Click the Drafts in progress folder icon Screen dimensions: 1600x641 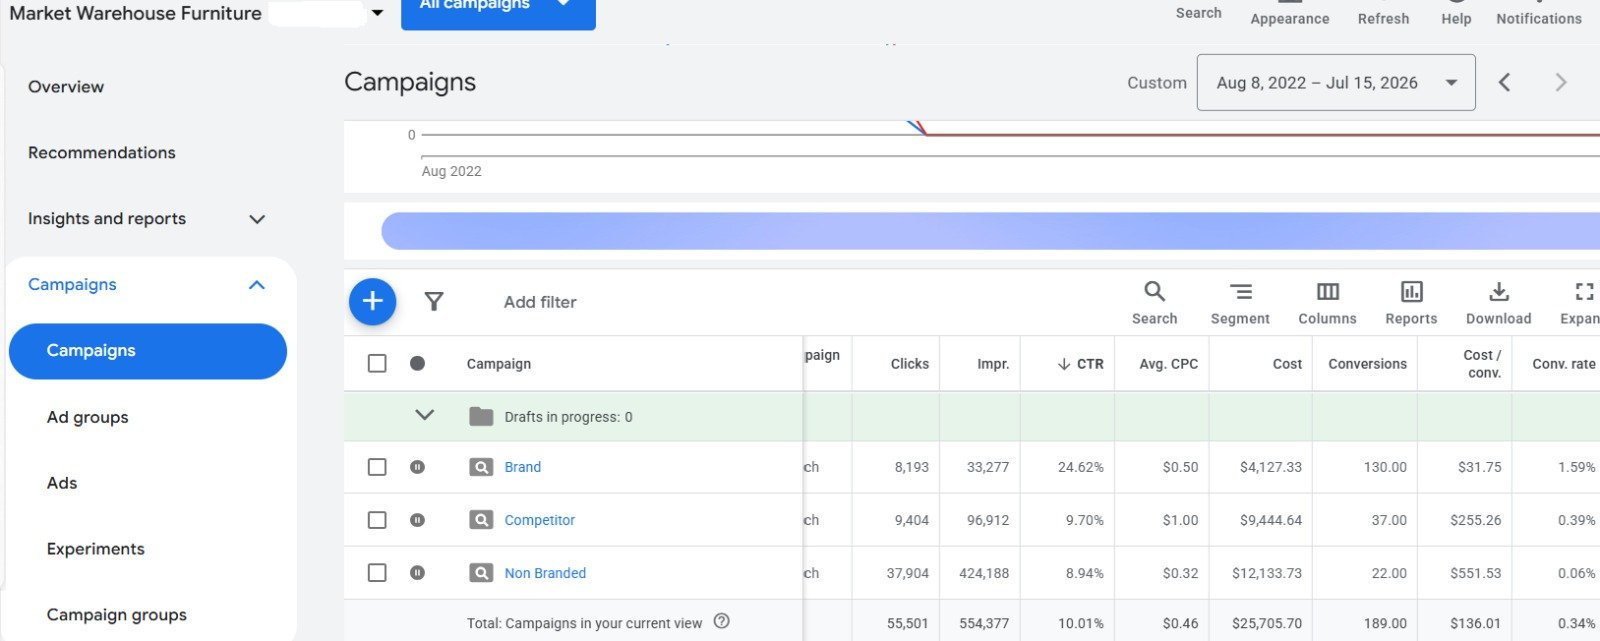[x=481, y=416]
